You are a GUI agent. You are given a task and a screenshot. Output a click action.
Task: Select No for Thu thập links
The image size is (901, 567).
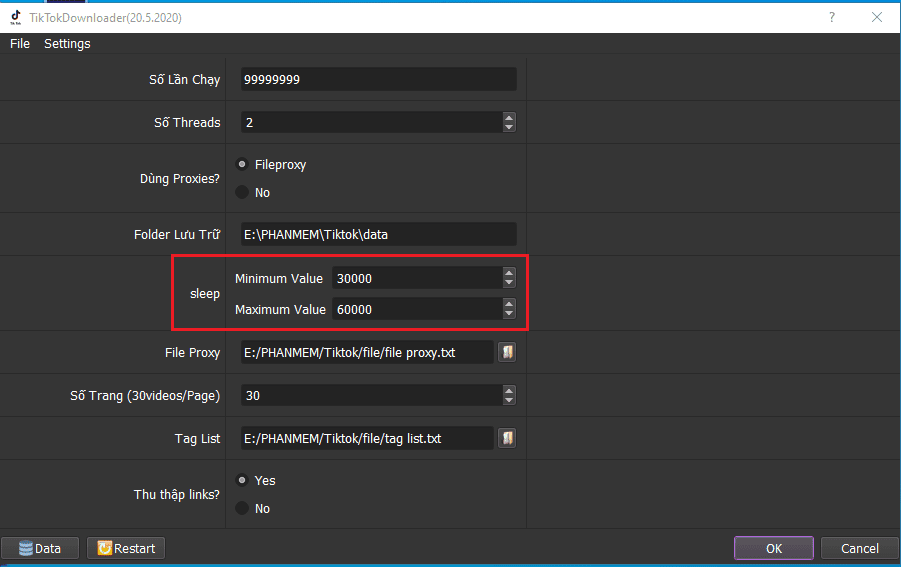[x=242, y=508]
